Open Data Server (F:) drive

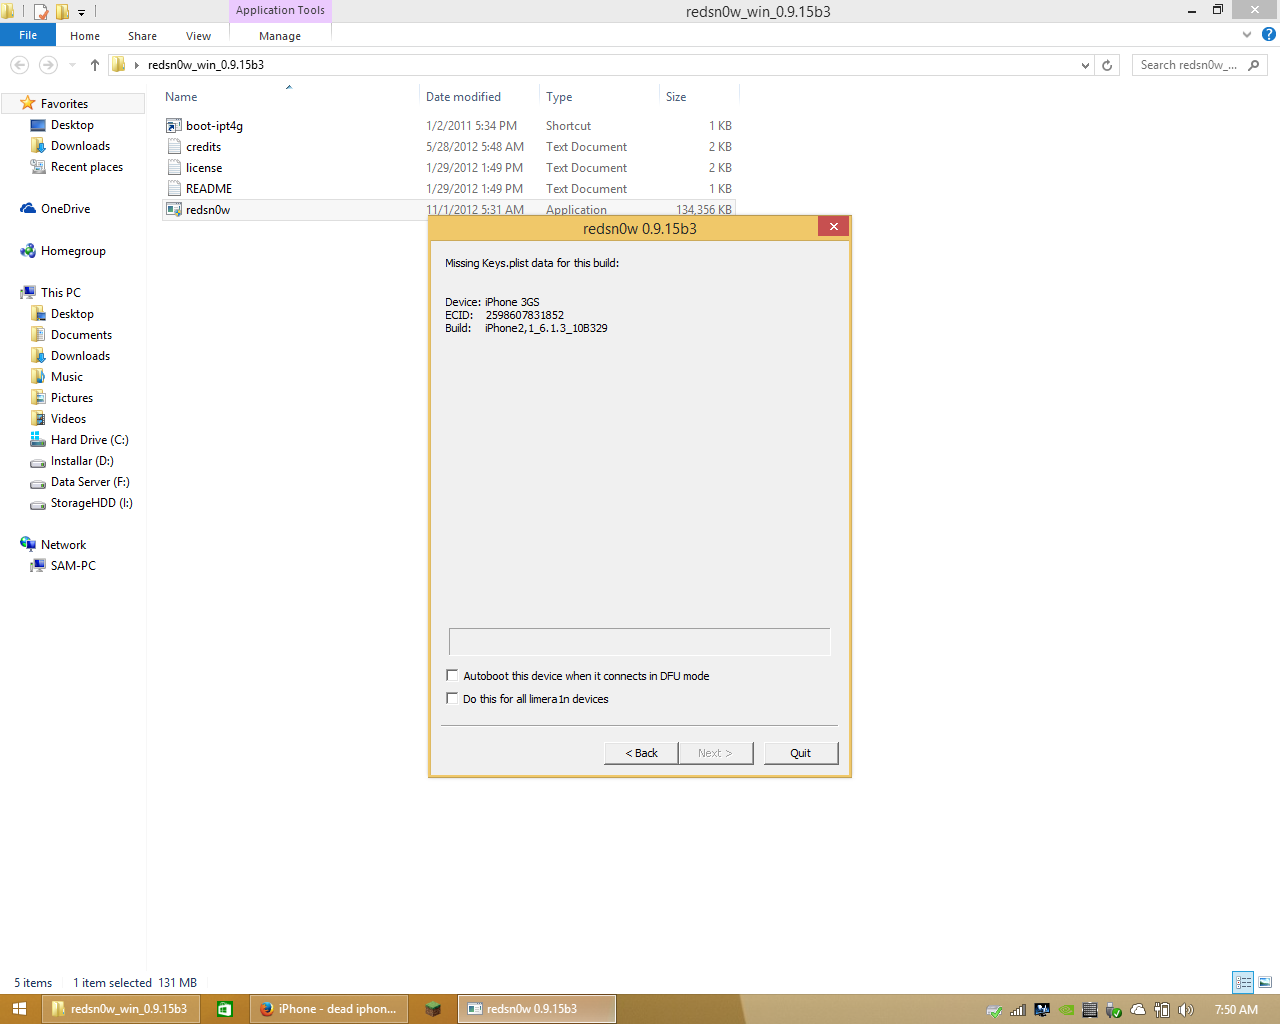[90, 482]
